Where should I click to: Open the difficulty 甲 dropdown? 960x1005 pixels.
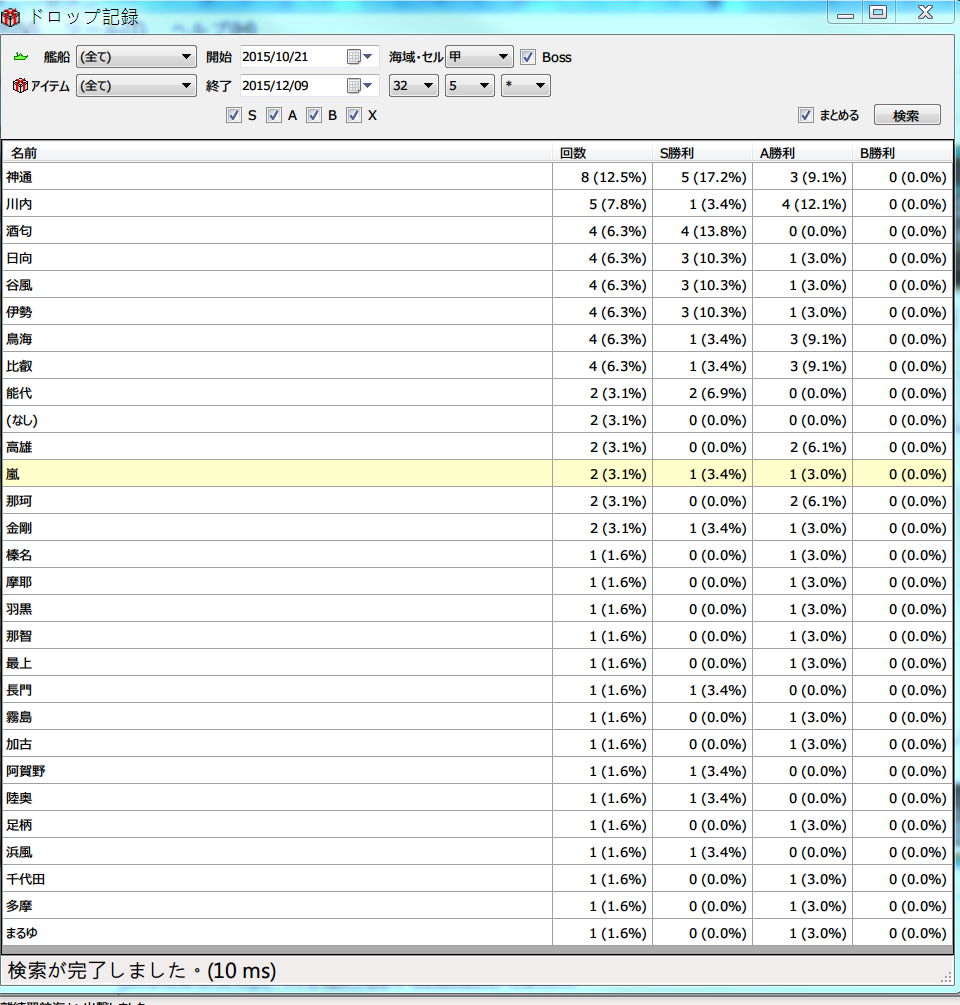pyautogui.click(x=479, y=57)
